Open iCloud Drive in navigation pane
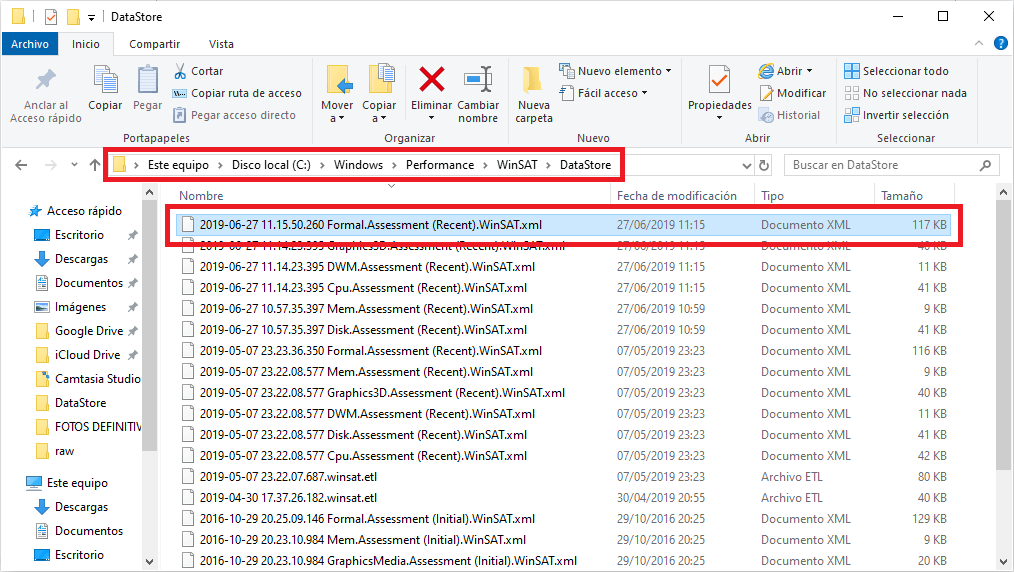Screen dimensions: 1014x572 pos(87,354)
